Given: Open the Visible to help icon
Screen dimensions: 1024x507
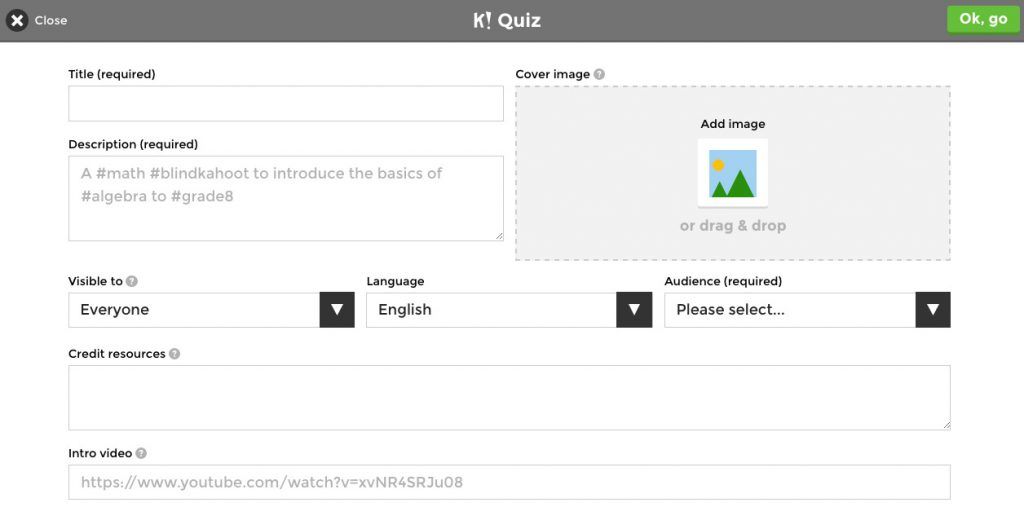Looking at the screenshot, I should coord(132,282).
